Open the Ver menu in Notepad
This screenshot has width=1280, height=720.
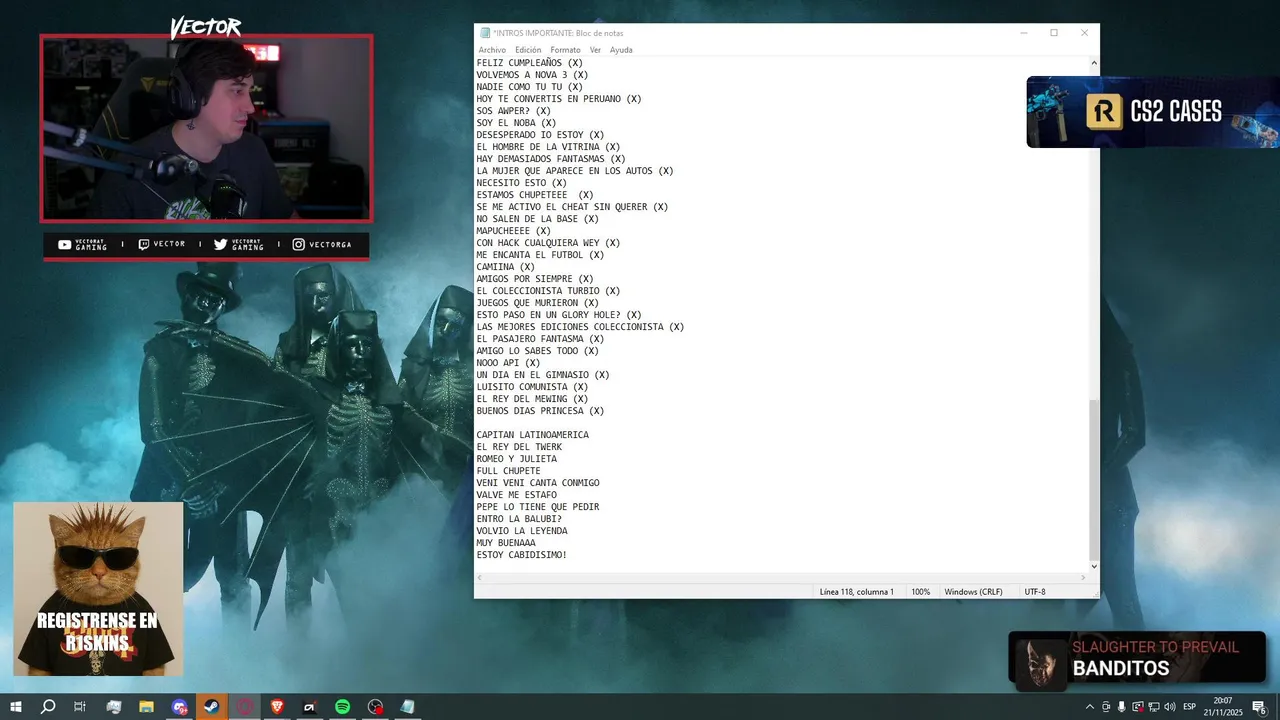pos(595,50)
